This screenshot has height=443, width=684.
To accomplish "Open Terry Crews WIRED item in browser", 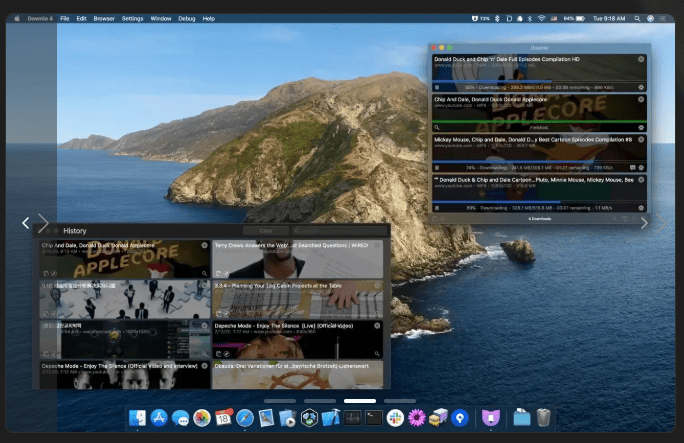I will coord(226,273).
